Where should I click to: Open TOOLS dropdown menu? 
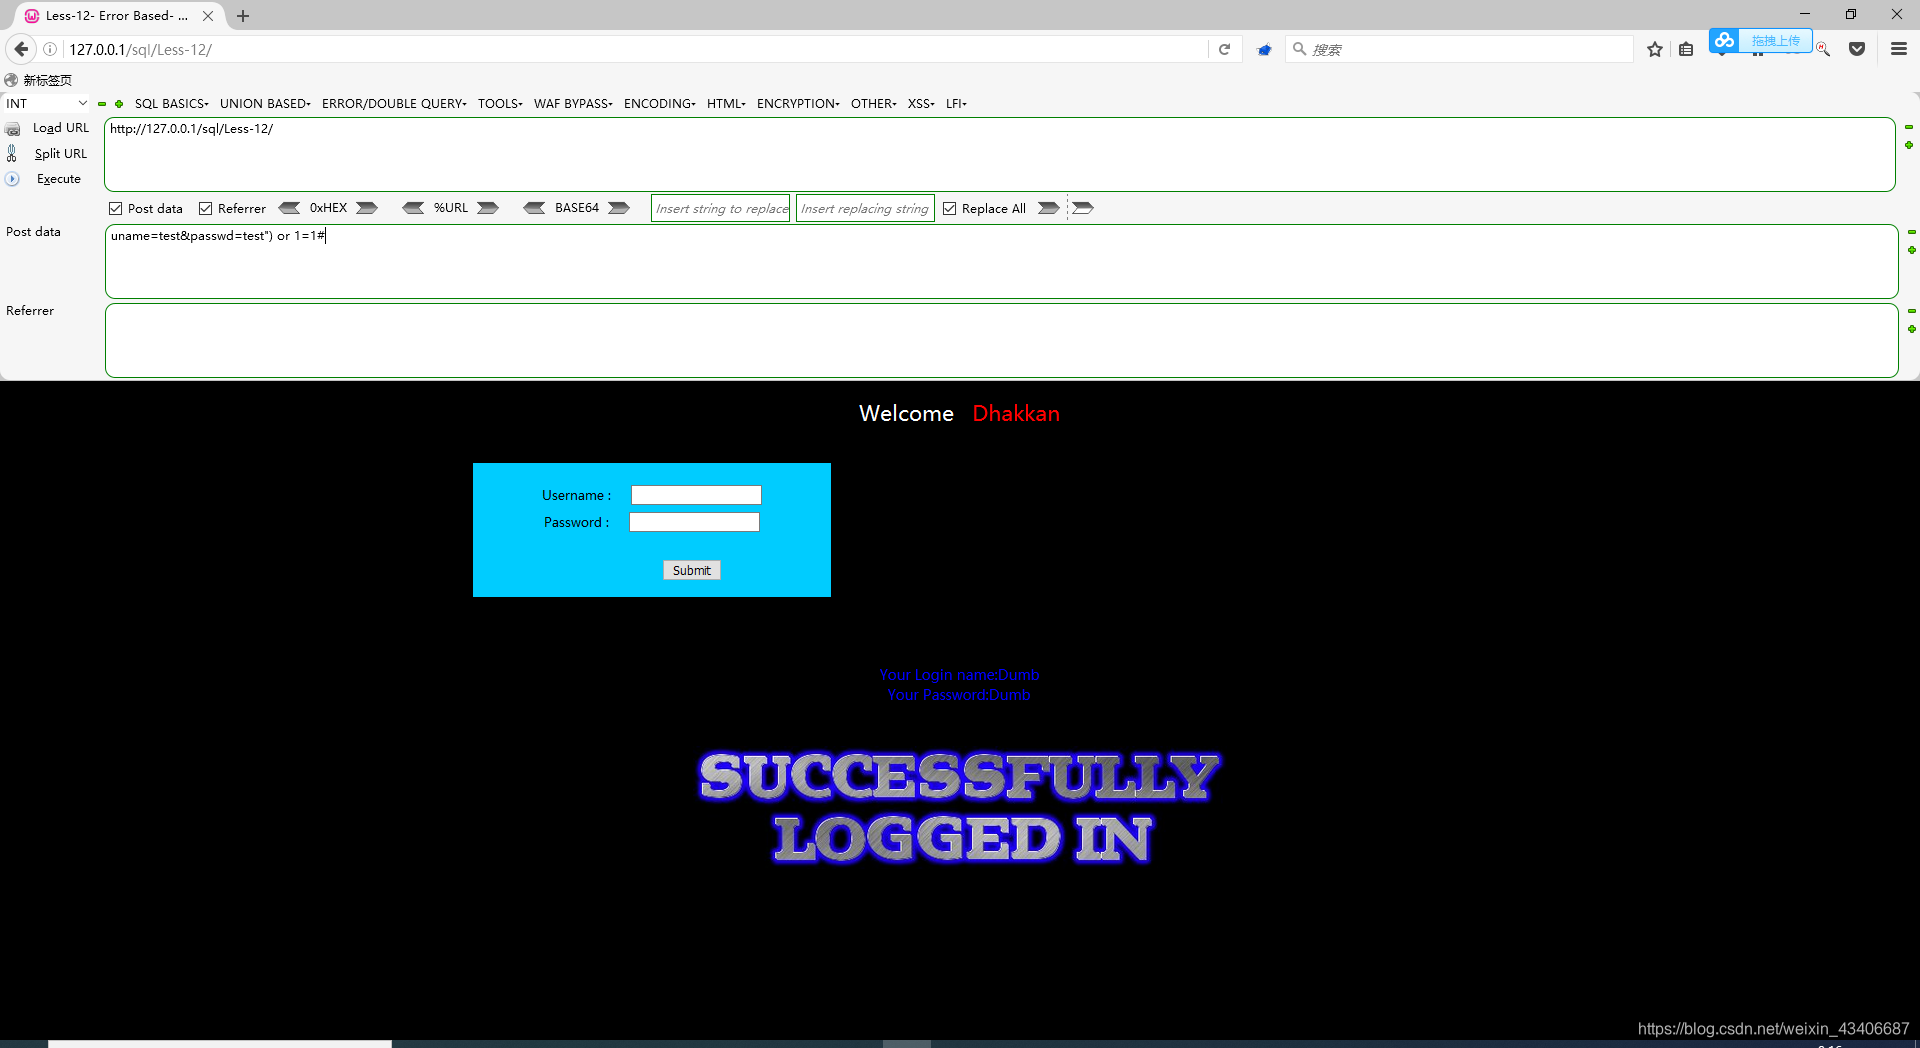click(500, 103)
